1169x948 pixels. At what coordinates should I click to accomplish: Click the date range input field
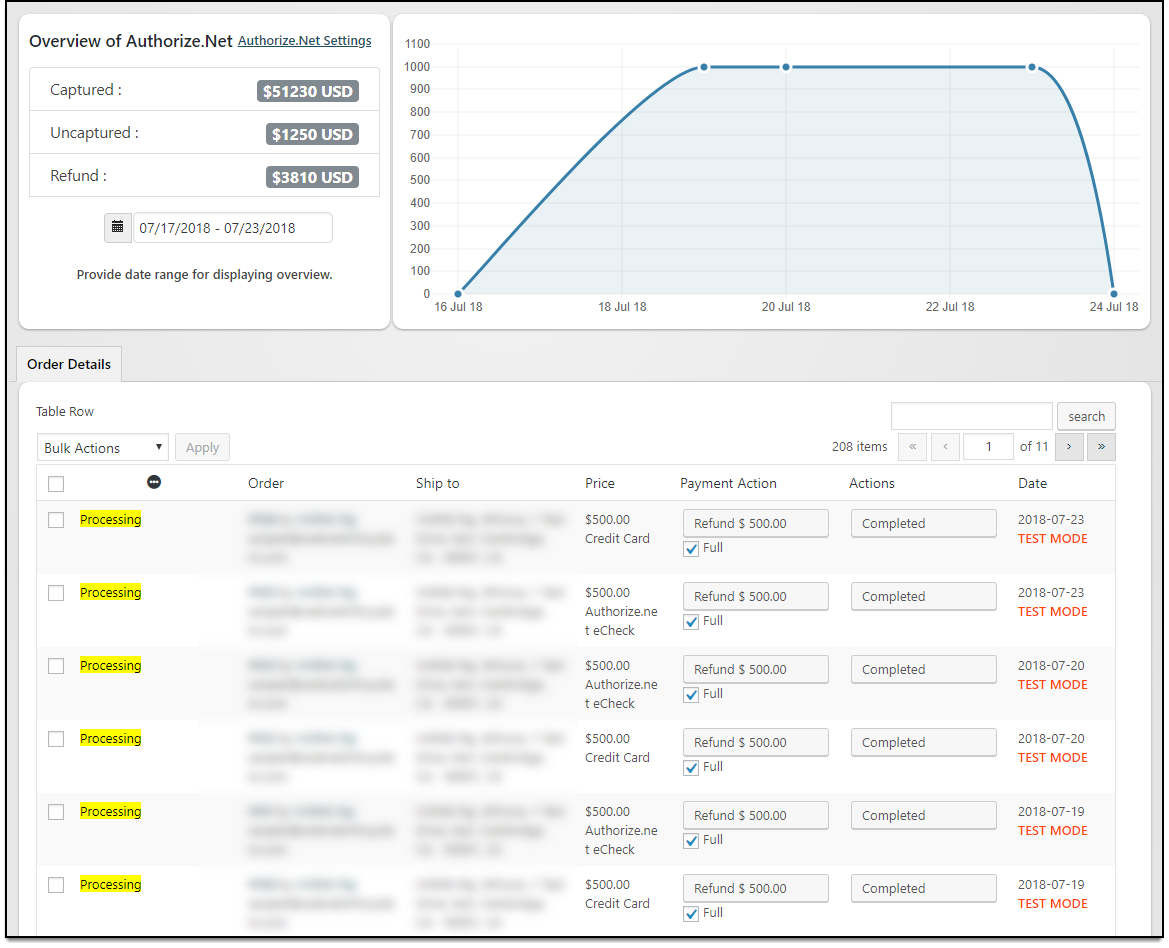(233, 227)
